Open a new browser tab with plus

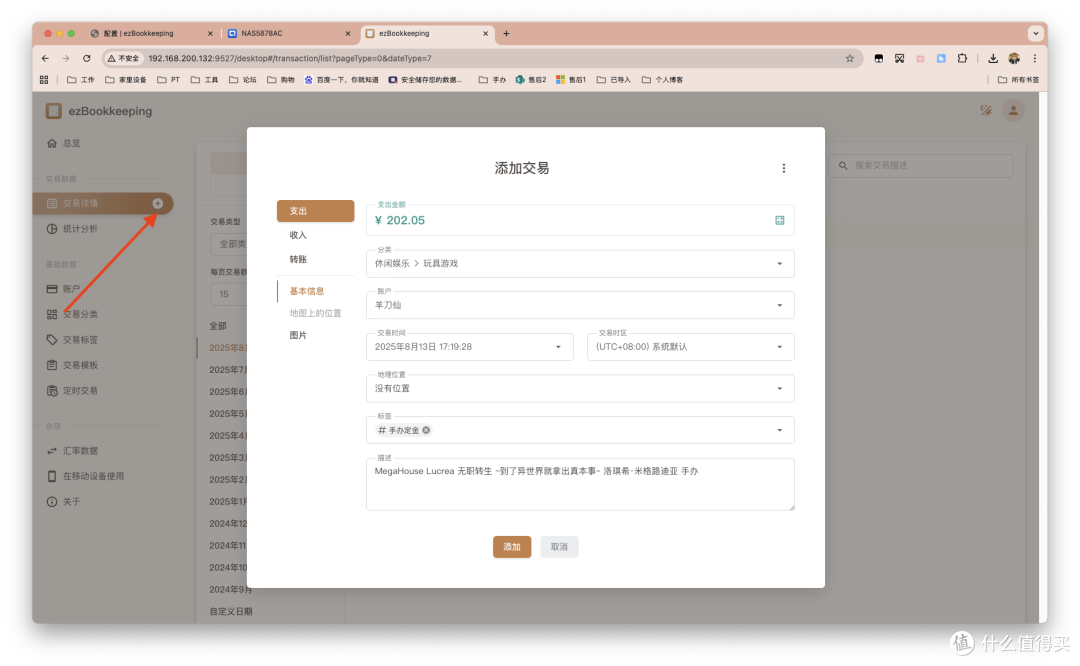[506, 33]
